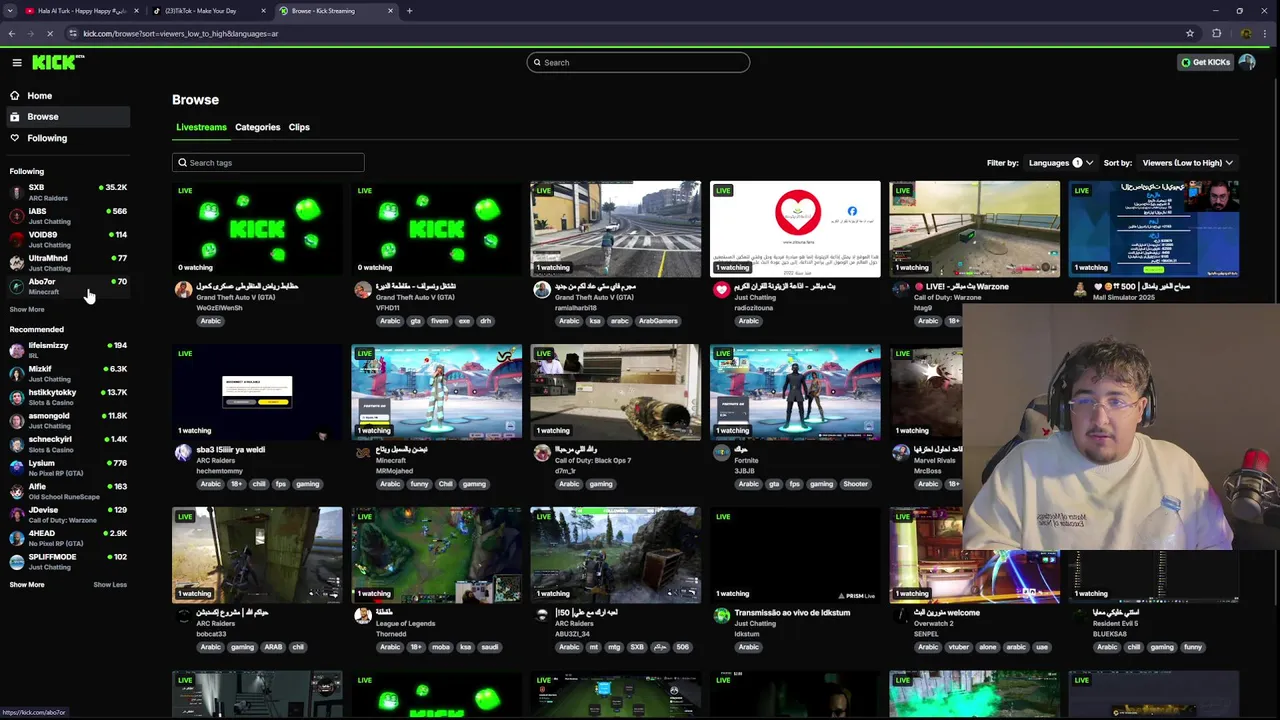The height and width of the screenshot is (720, 1280).
Task: Open League of Legends category link
Action: [405, 623]
